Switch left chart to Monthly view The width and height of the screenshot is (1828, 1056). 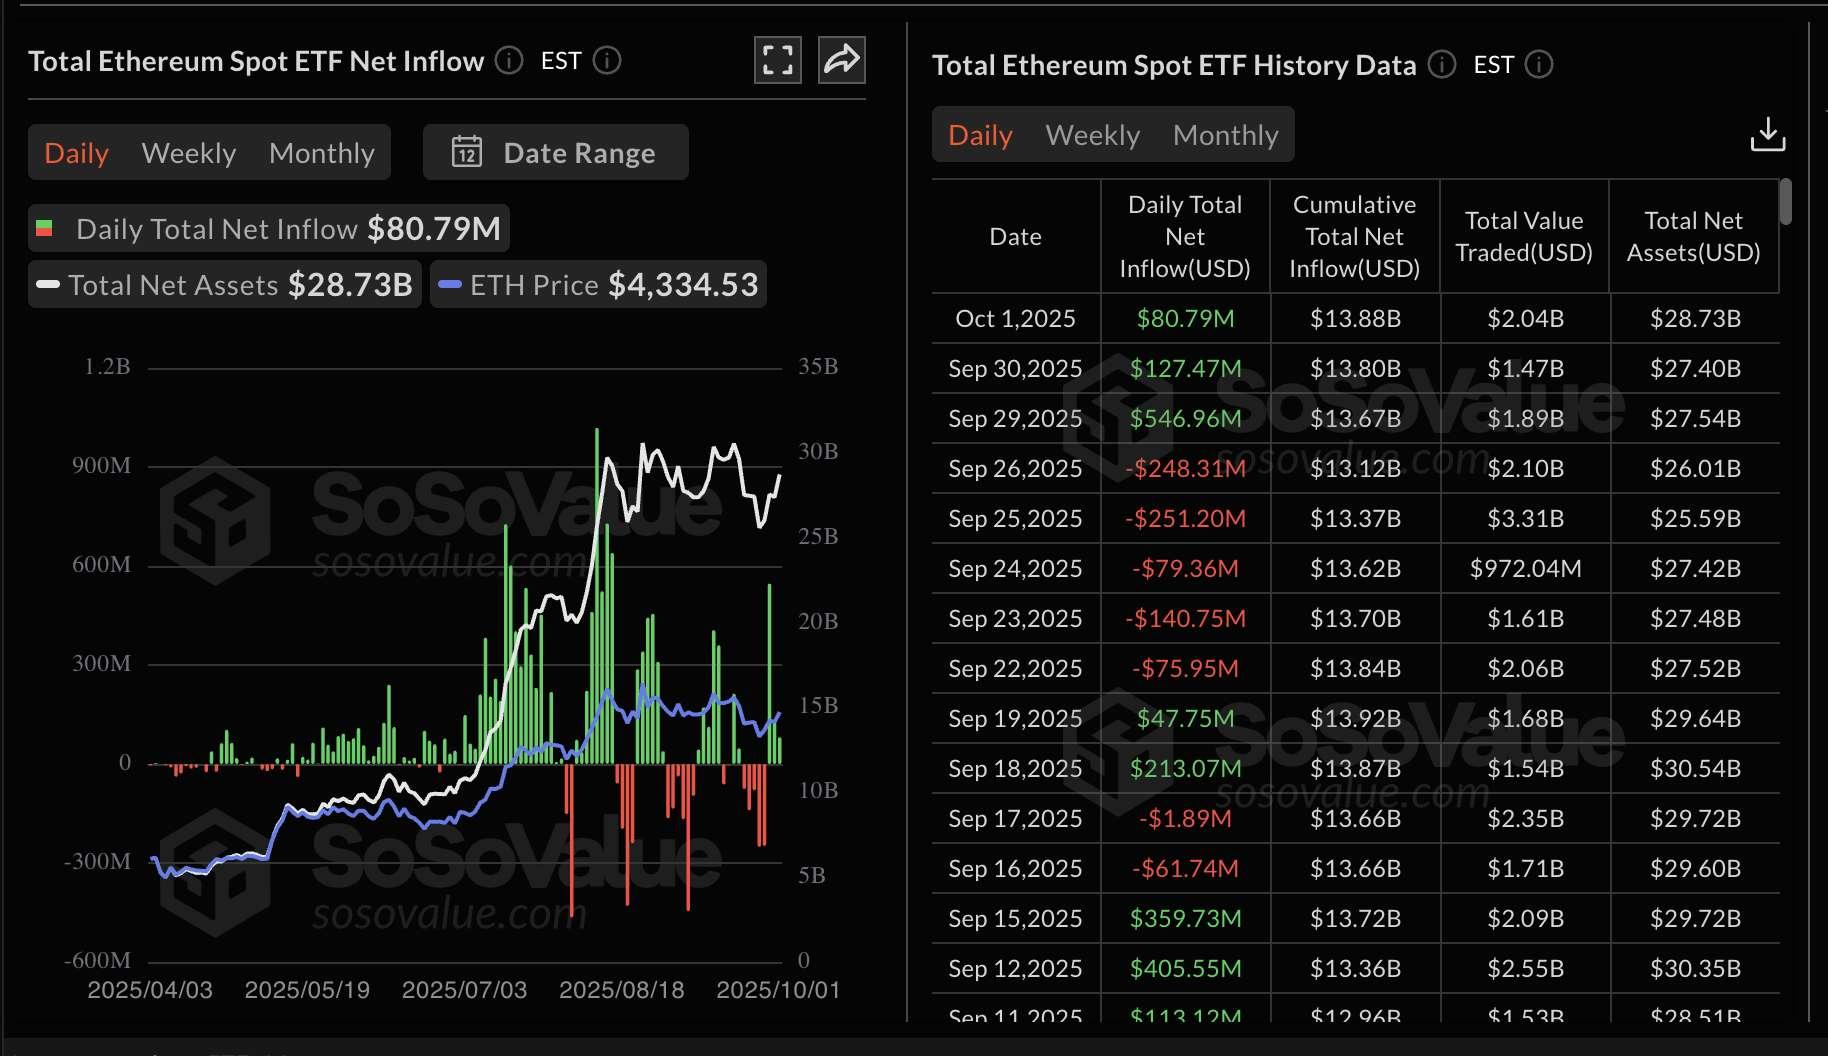(321, 152)
